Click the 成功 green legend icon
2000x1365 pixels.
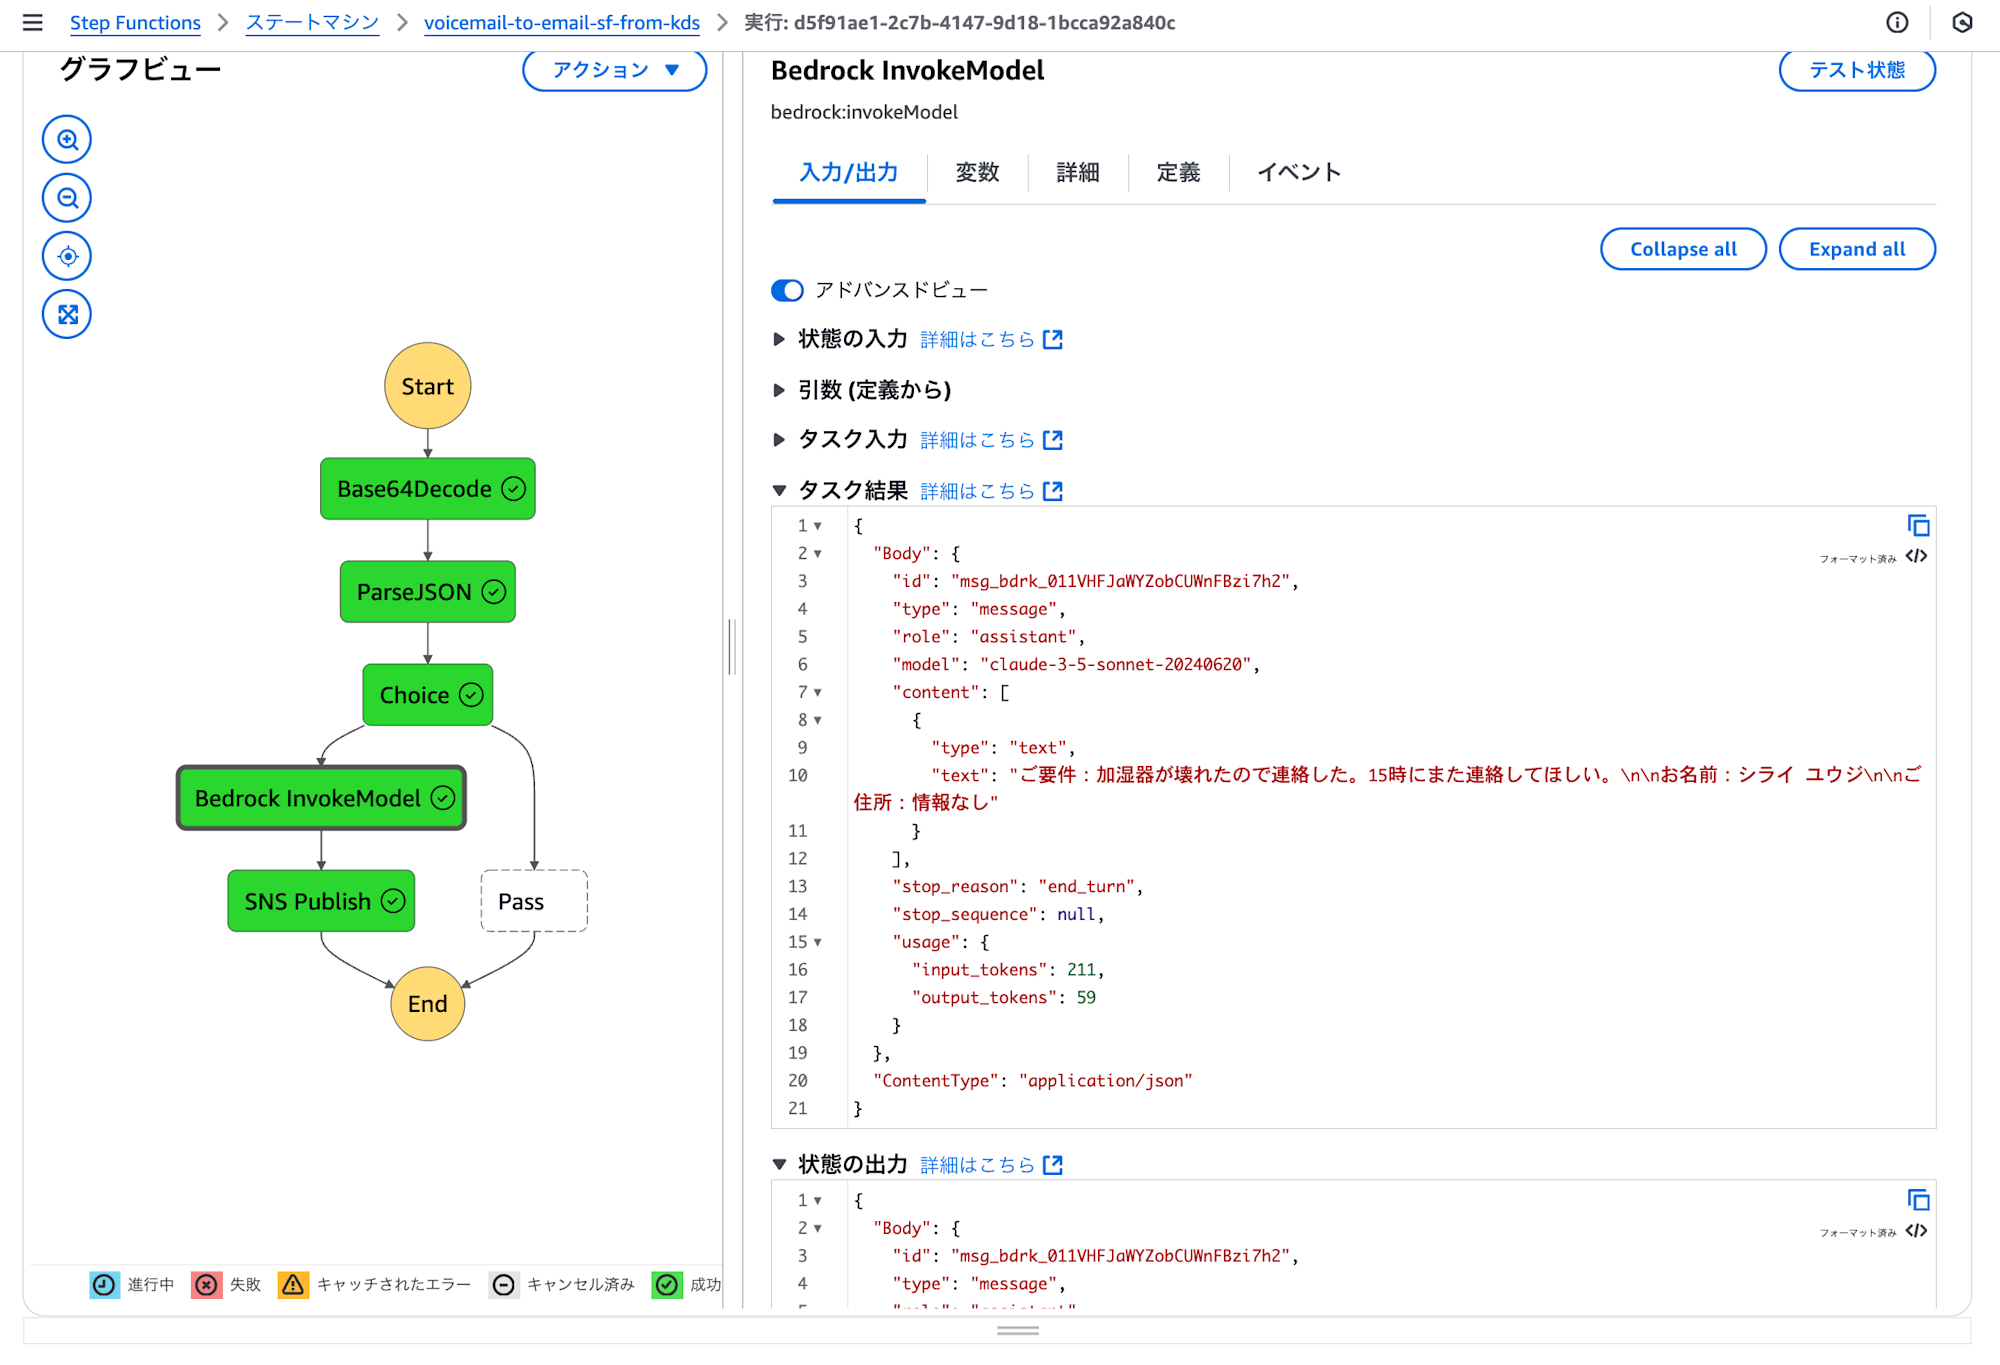point(667,1285)
